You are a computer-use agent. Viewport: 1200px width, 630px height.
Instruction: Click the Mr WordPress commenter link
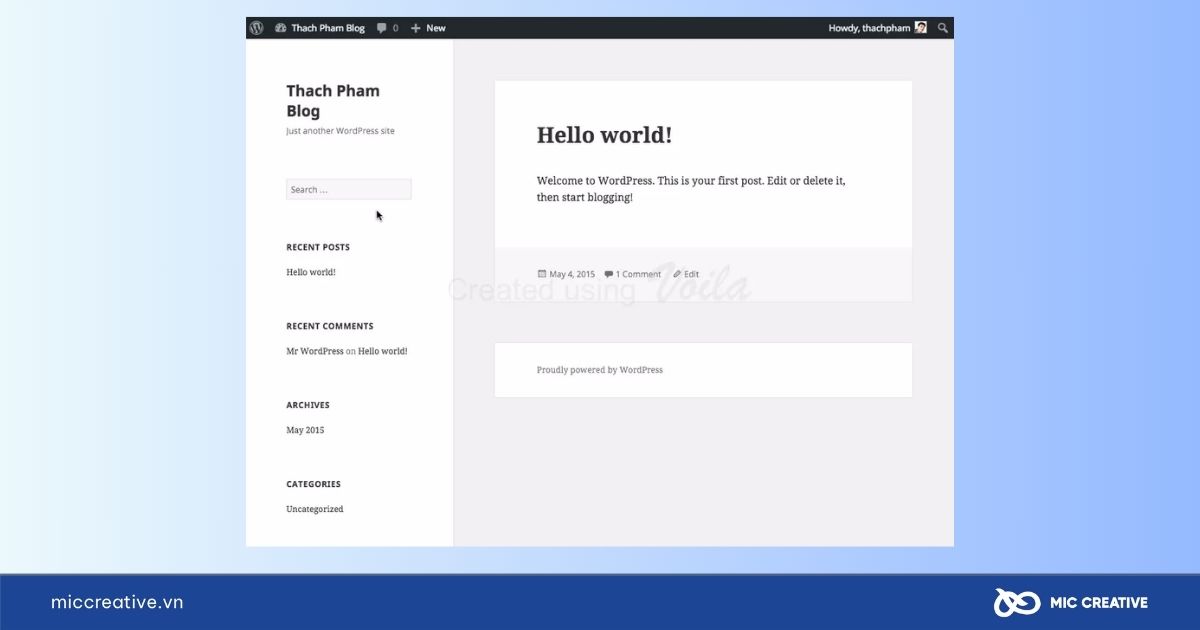315,351
